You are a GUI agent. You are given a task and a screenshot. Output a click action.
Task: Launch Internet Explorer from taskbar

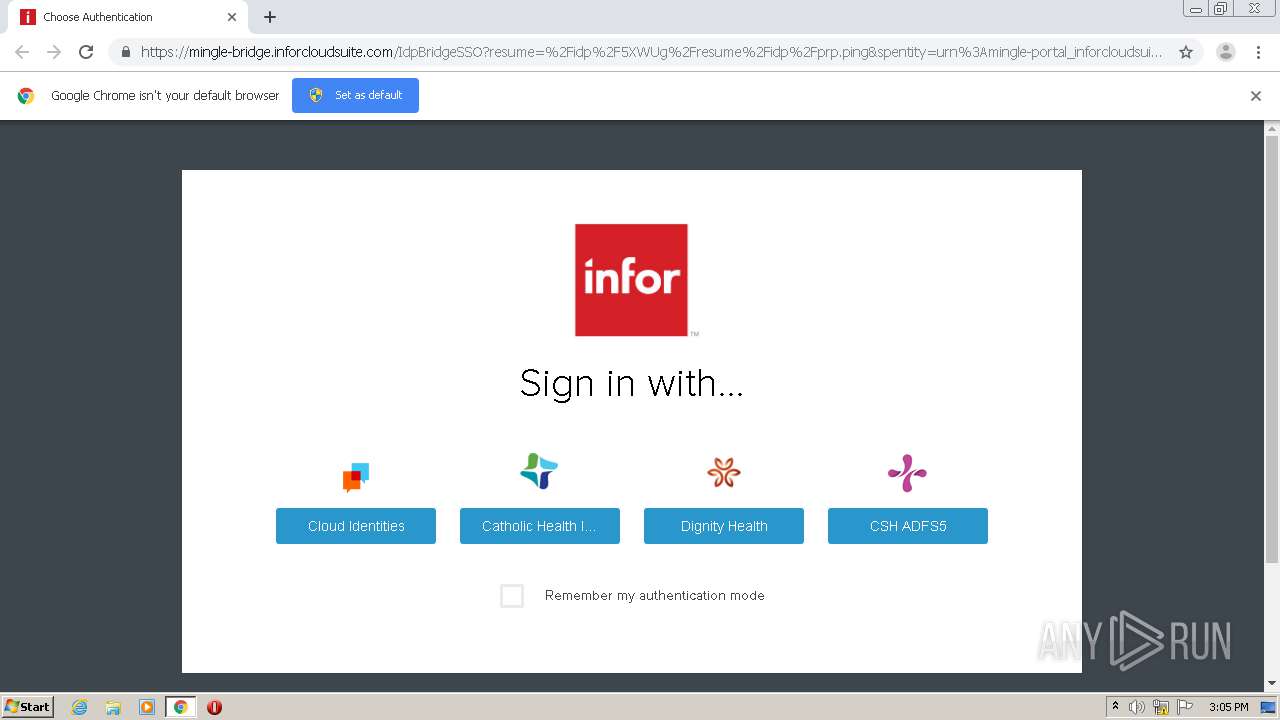point(79,707)
